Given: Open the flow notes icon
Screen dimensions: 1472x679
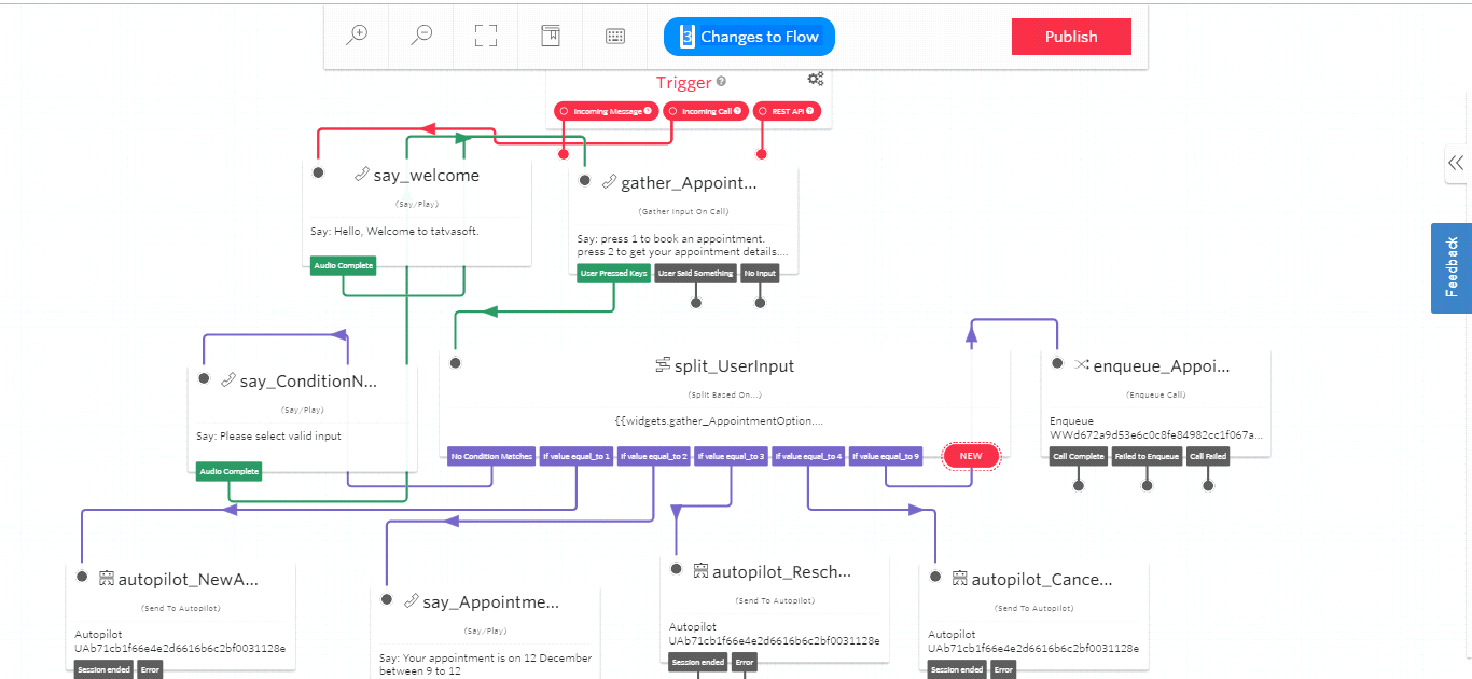Looking at the screenshot, I should click(550, 33).
